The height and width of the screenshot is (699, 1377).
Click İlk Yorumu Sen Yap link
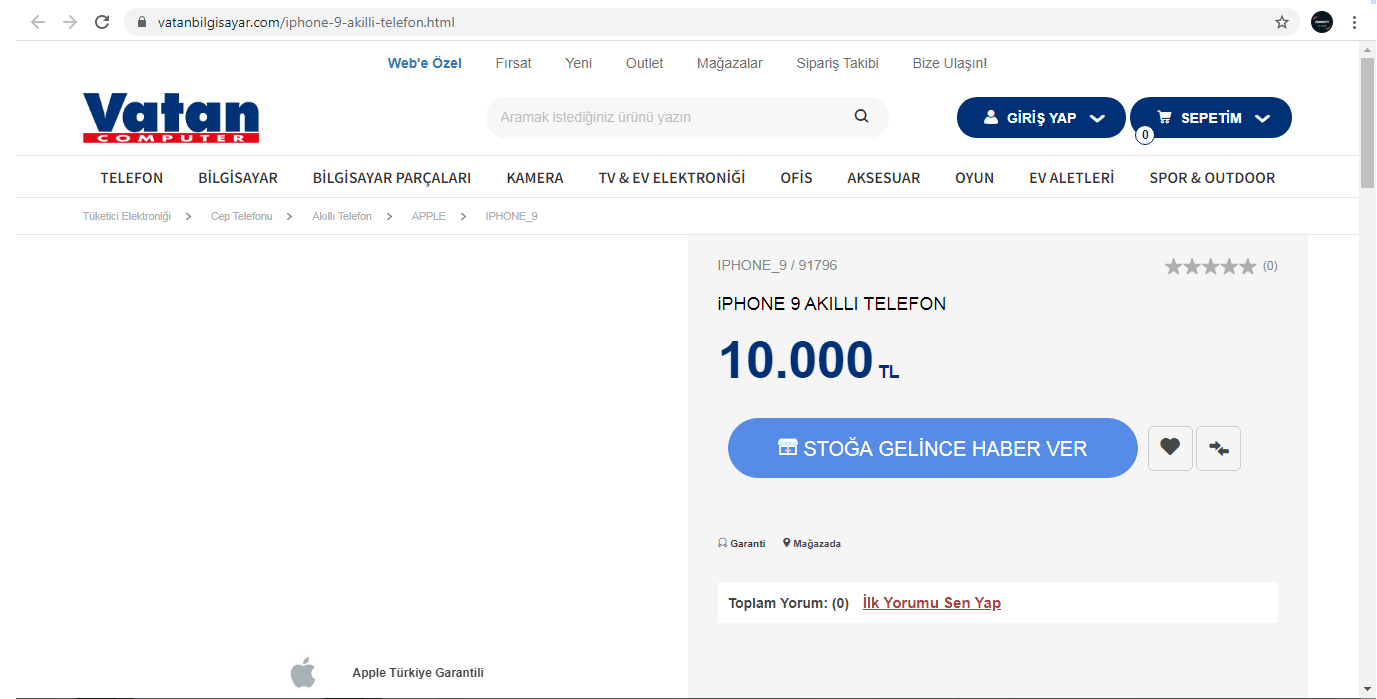(x=932, y=603)
